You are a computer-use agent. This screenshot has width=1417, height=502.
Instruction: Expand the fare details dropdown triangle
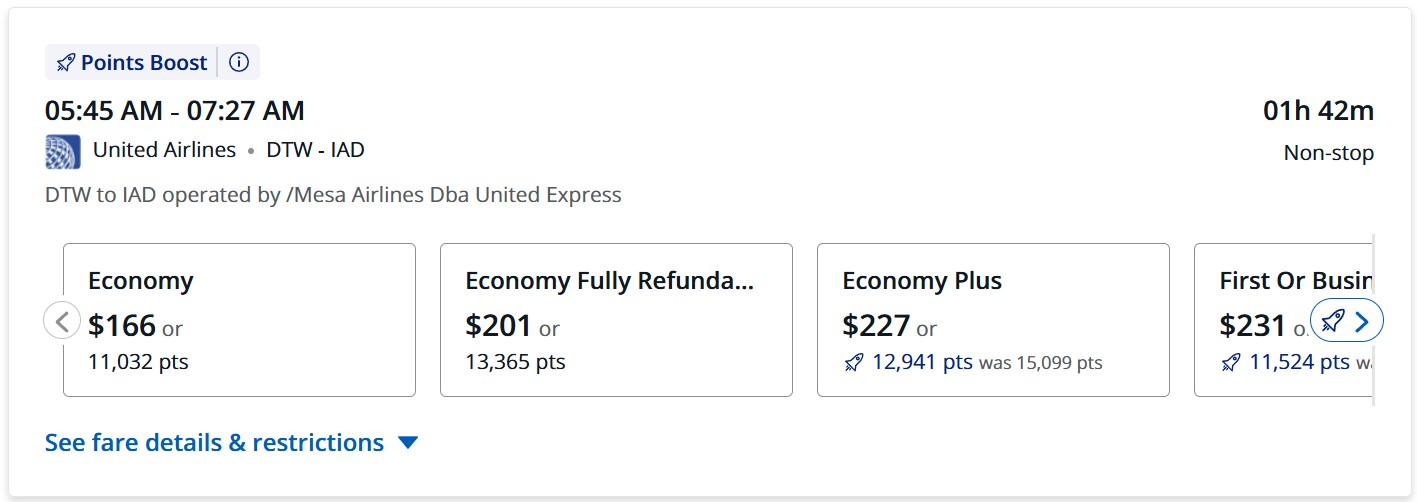(408, 442)
